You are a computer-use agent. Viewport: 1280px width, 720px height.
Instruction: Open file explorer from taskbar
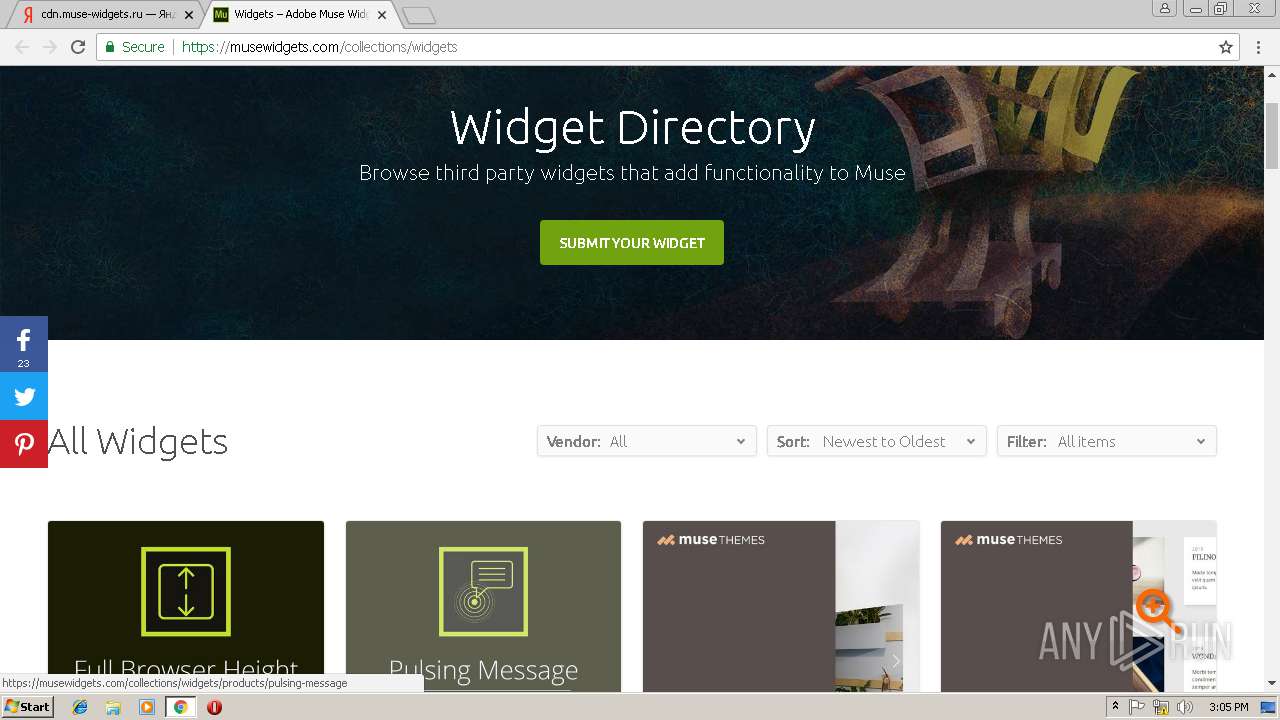(113, 707)
